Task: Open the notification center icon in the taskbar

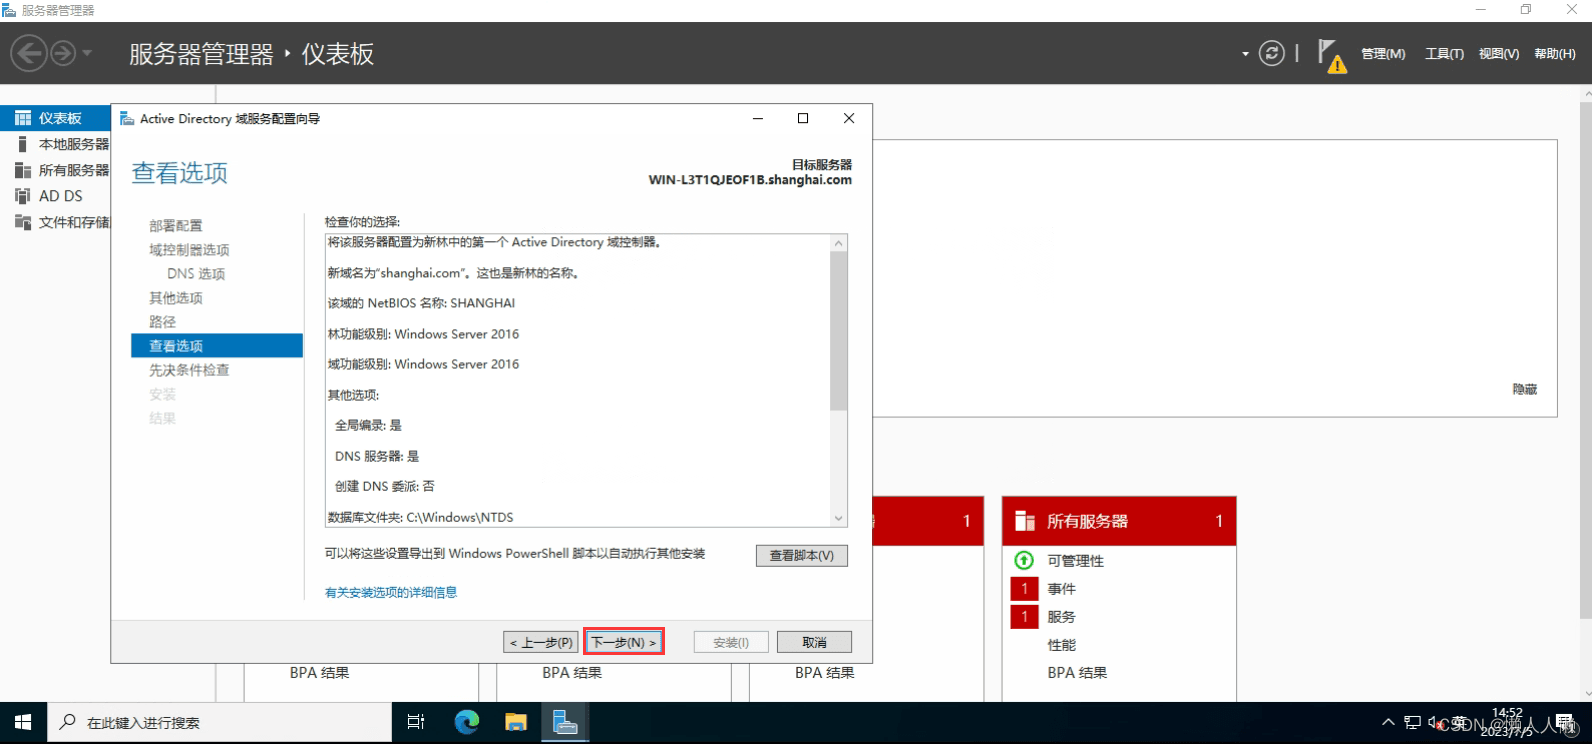Action: (x=1565, y=722)
